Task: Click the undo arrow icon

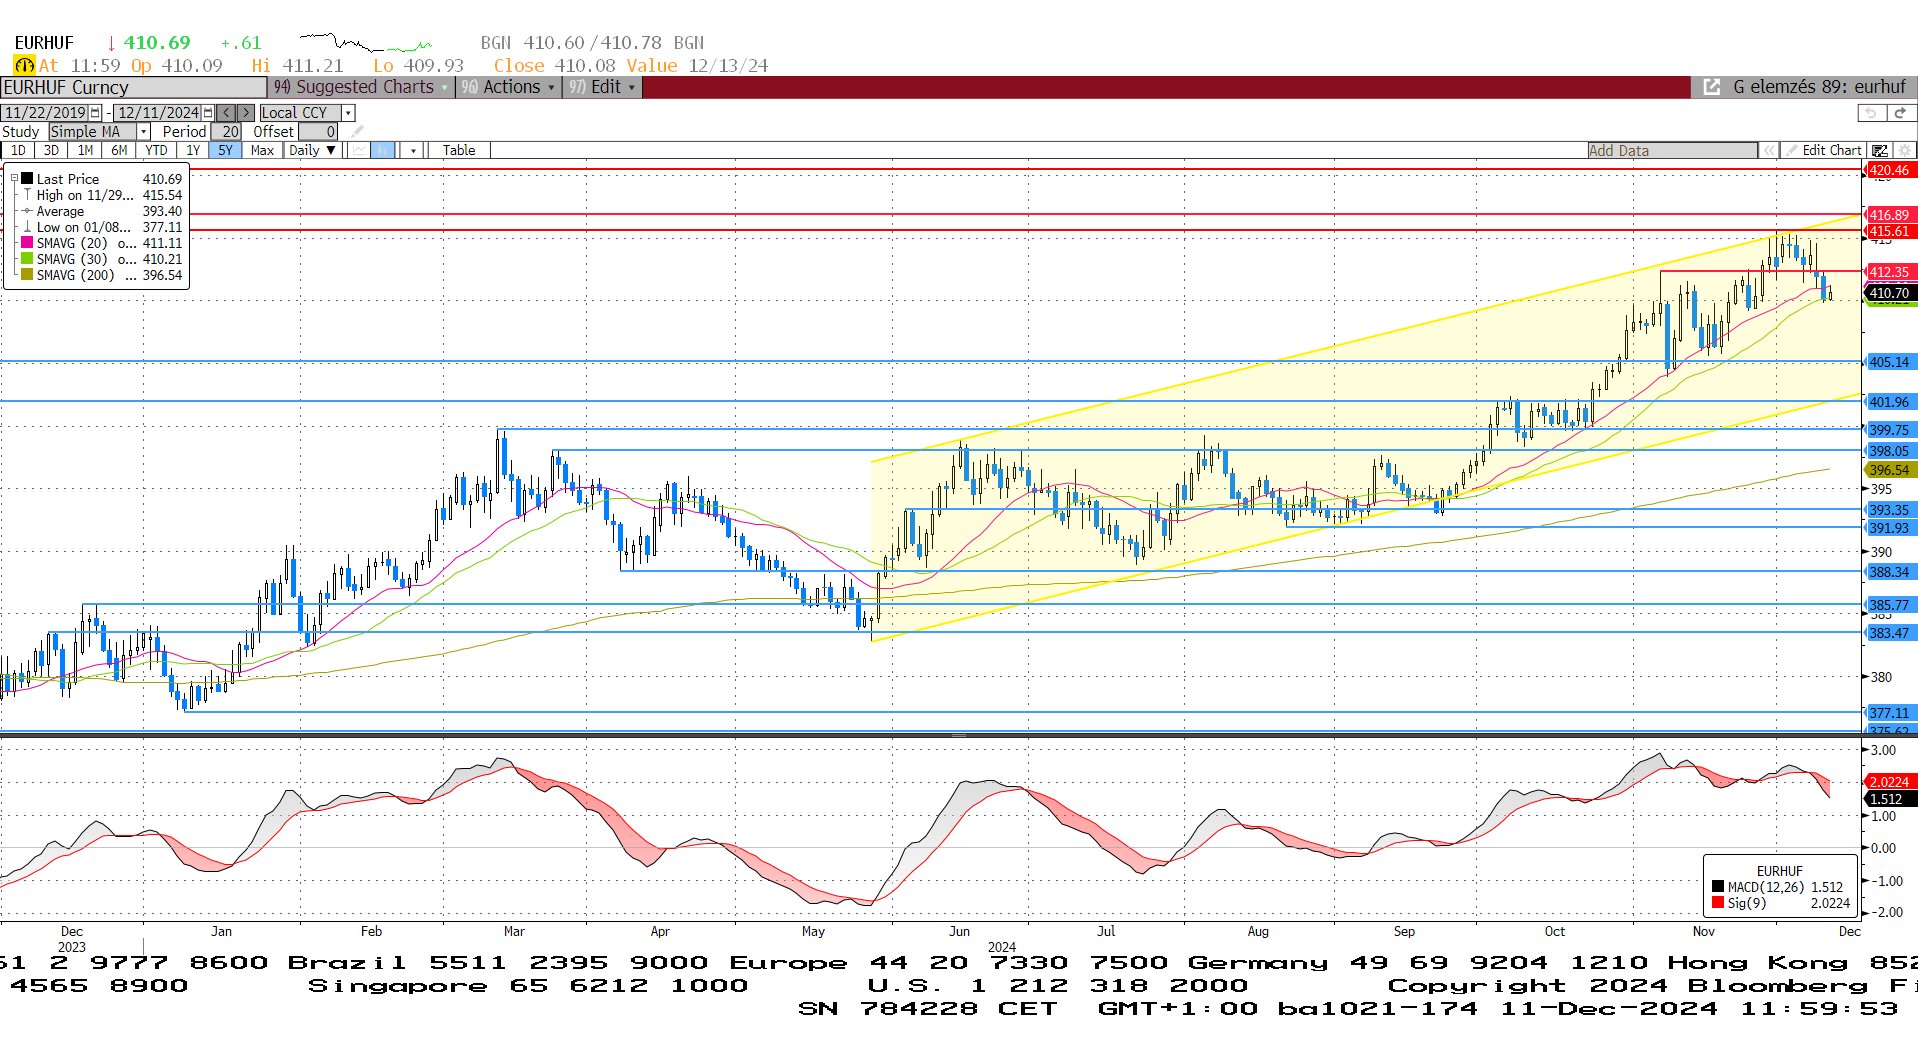Action: [1871, 113]
